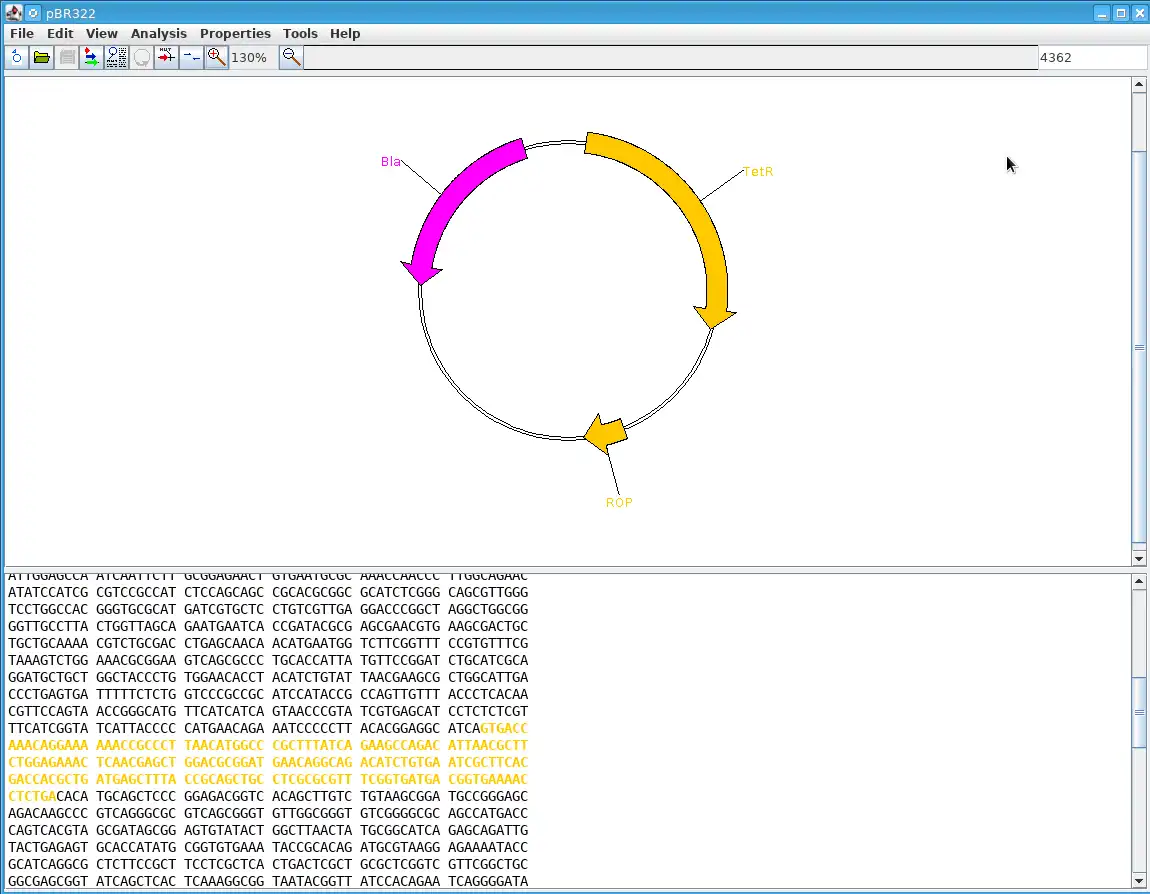Image resolution: width=1150 pixels, height=894 pixels.
Task: Click the ROP label on the map
Action: pos(619,502)
